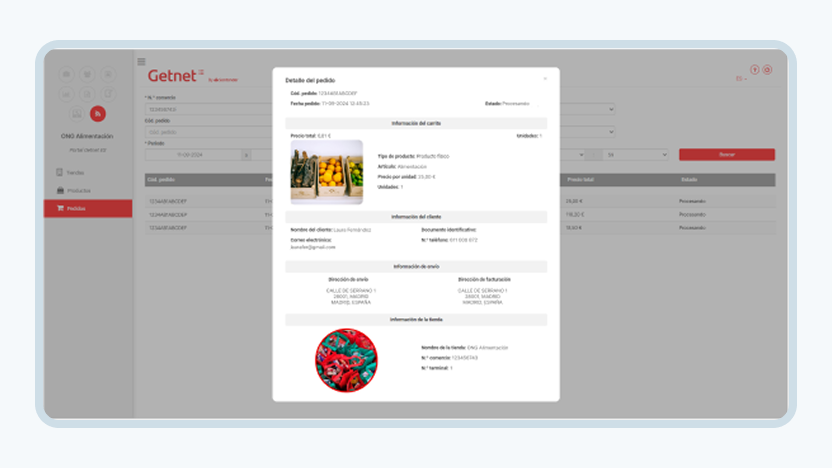Click the Nombre de la tienda value

pos(488,348)
